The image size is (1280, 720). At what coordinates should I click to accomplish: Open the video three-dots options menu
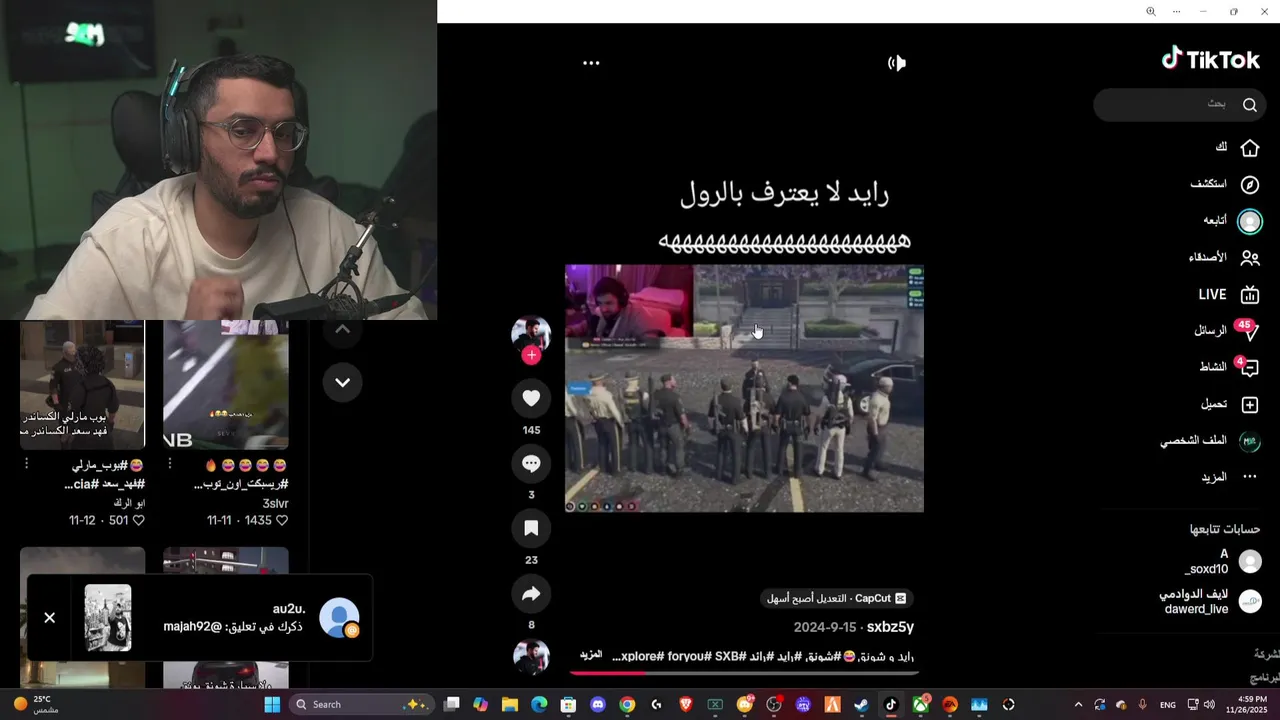tap(591, 63)
